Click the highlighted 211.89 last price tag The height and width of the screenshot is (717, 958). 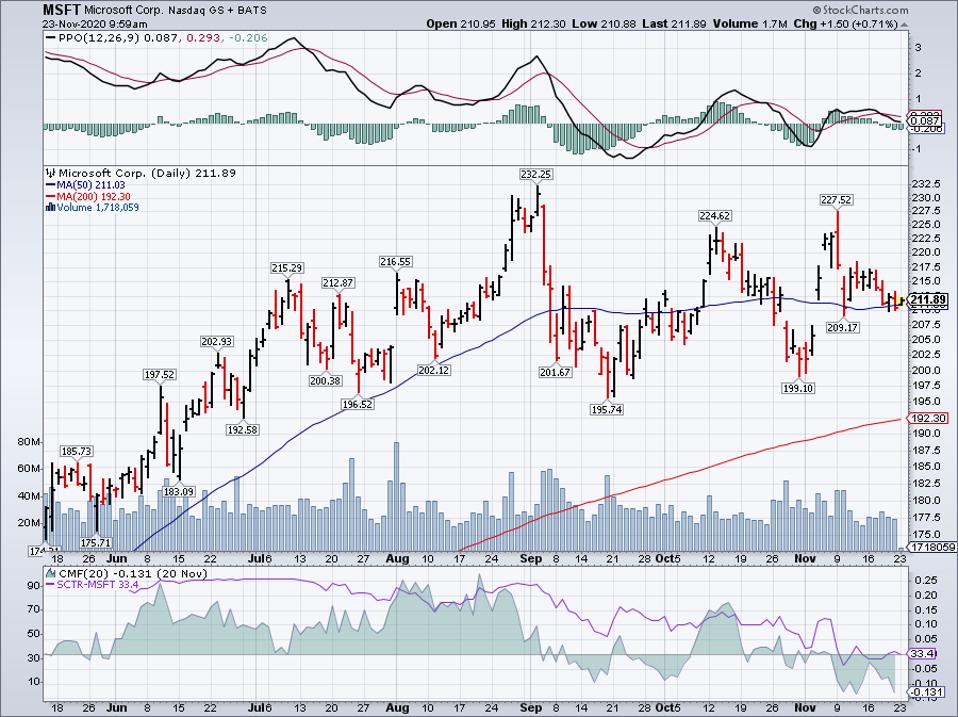coord(928,299)
